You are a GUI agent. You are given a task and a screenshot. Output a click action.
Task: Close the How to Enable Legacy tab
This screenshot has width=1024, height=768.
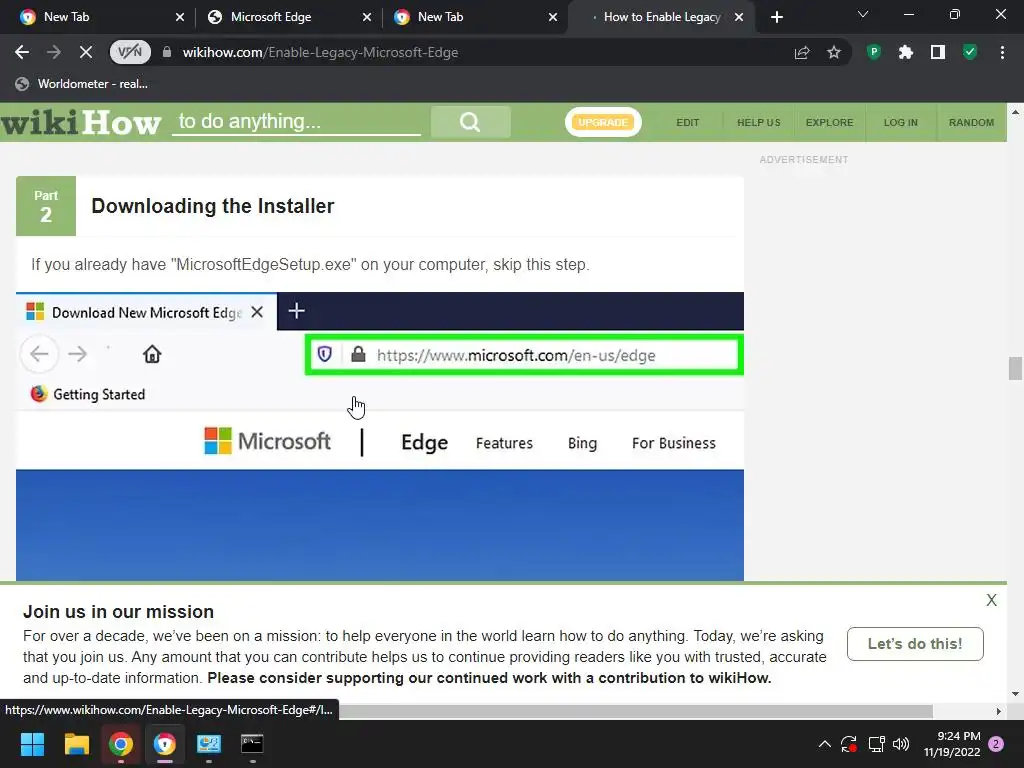[739, 17]
